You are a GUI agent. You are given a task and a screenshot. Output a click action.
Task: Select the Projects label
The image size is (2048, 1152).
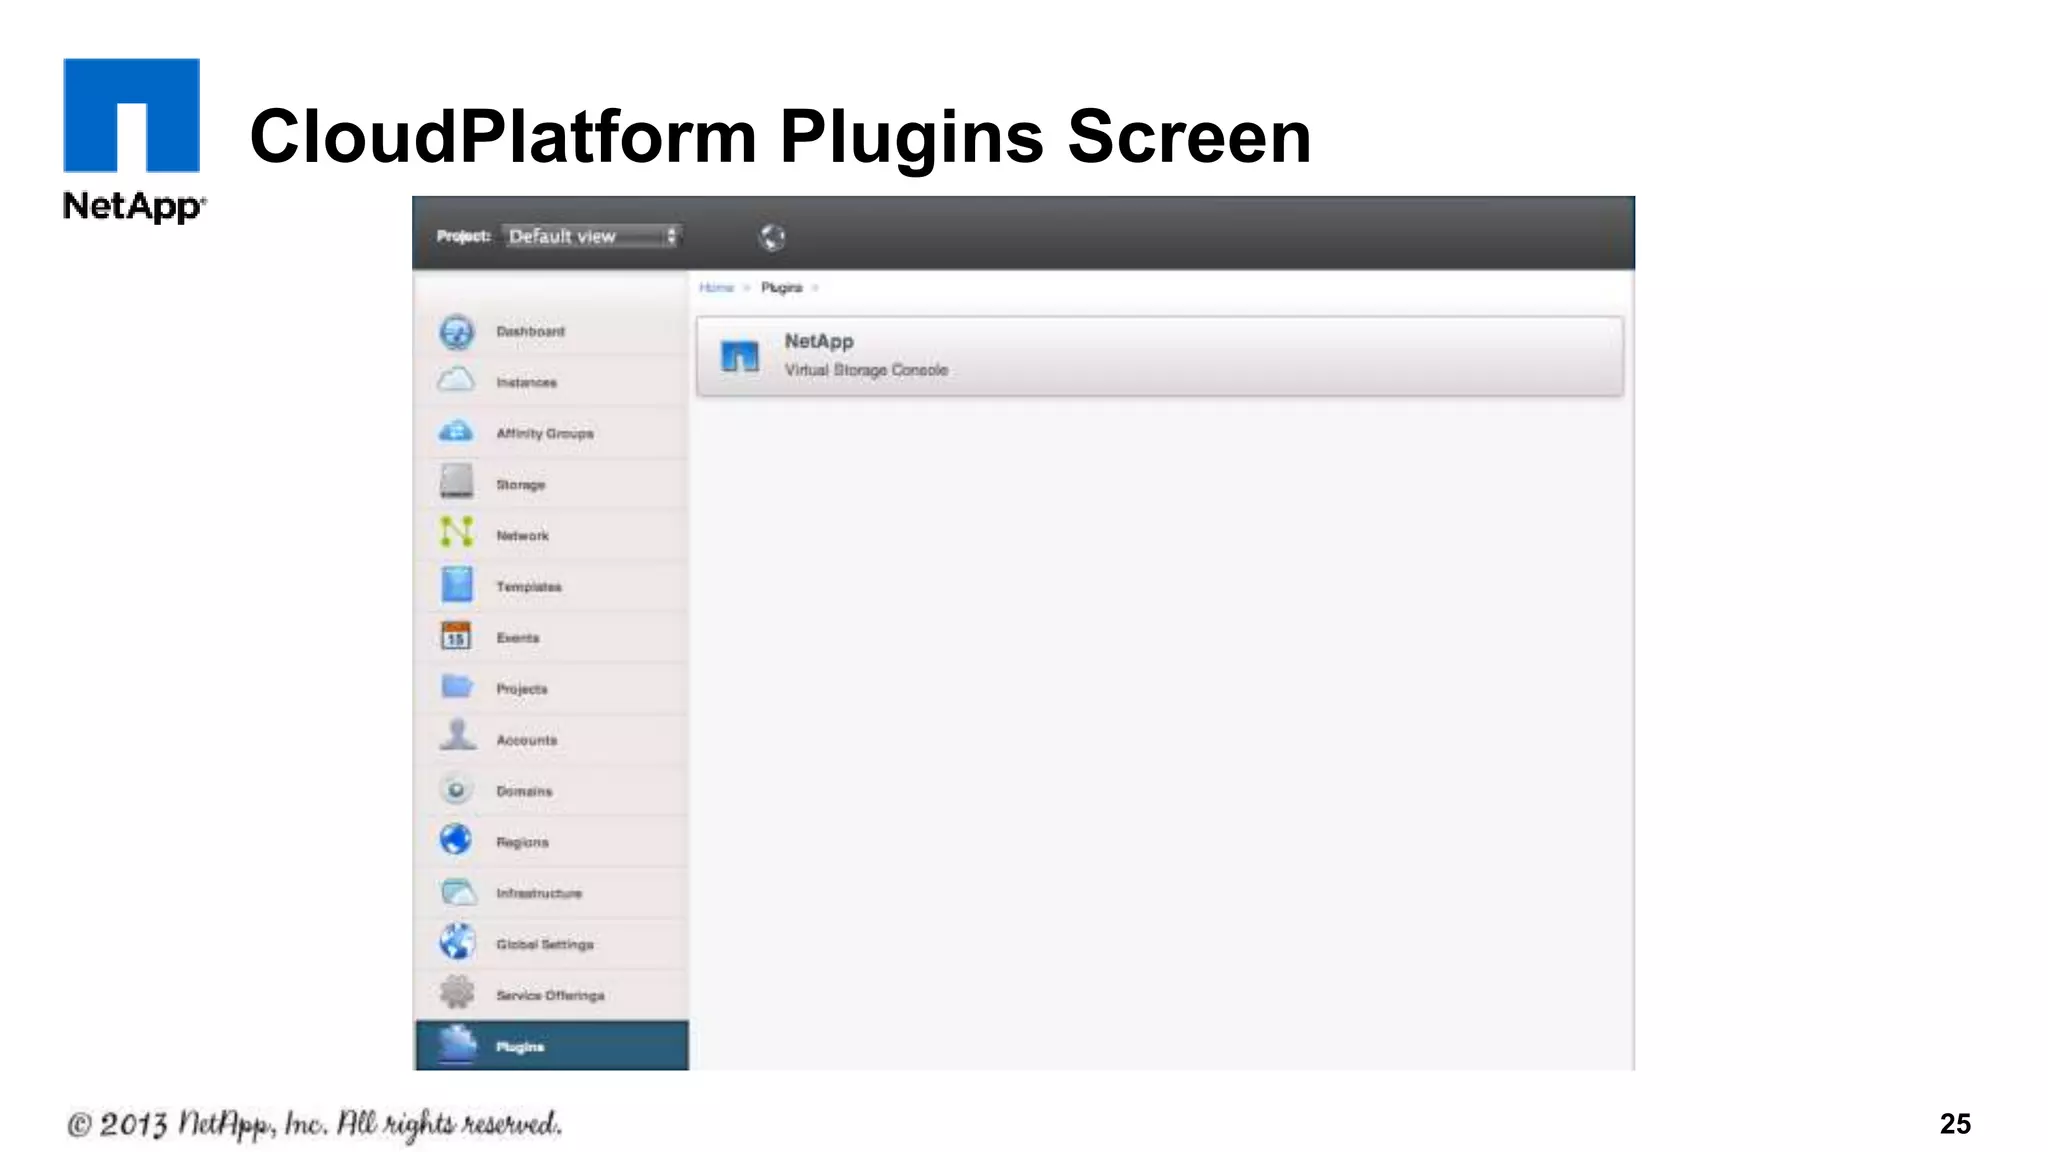[x=522, y=689]
